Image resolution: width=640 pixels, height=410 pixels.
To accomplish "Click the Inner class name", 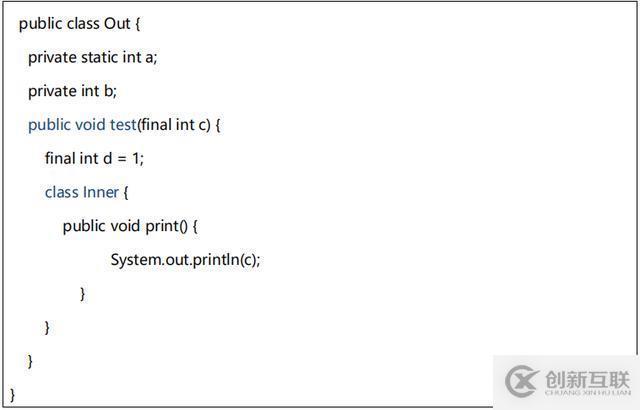I will (x=101, y=192).
